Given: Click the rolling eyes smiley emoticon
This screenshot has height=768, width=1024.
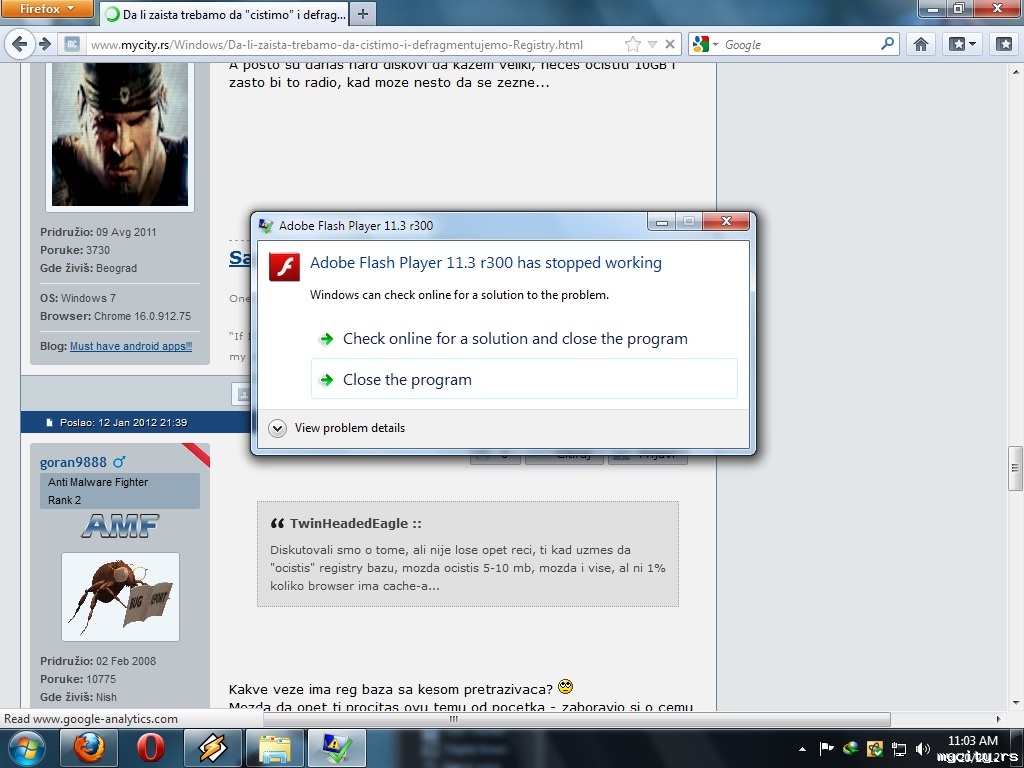Looking at the screenshot, I should pos(566,687).
